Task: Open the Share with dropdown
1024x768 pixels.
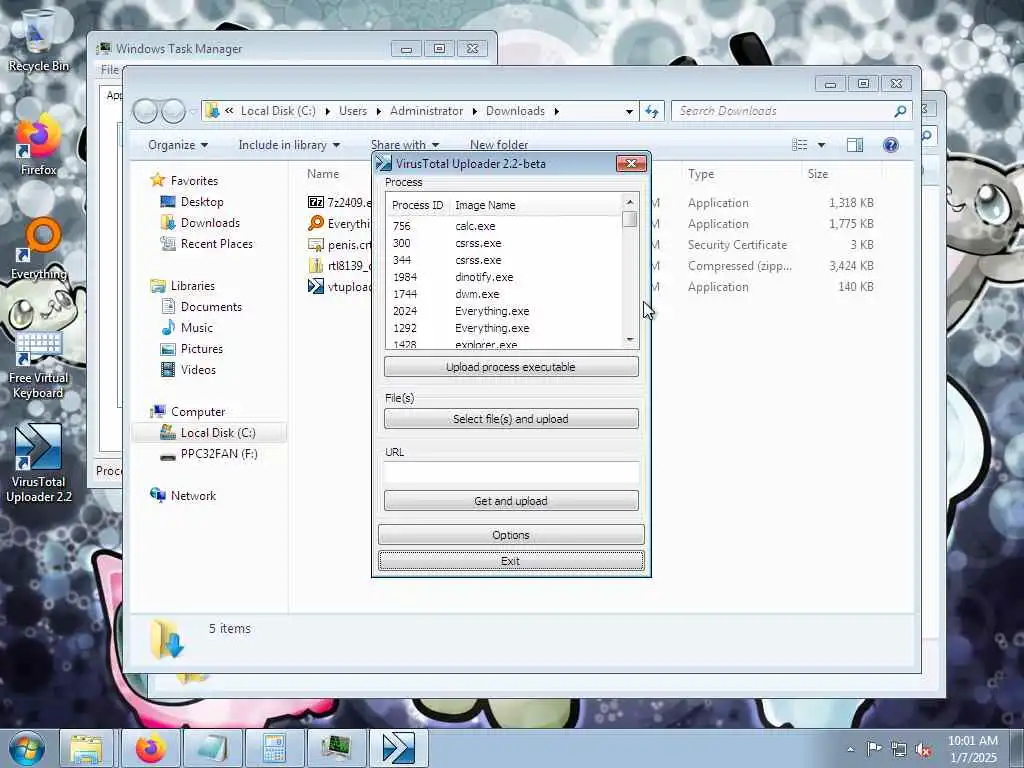Action: [x=405, y=145]
